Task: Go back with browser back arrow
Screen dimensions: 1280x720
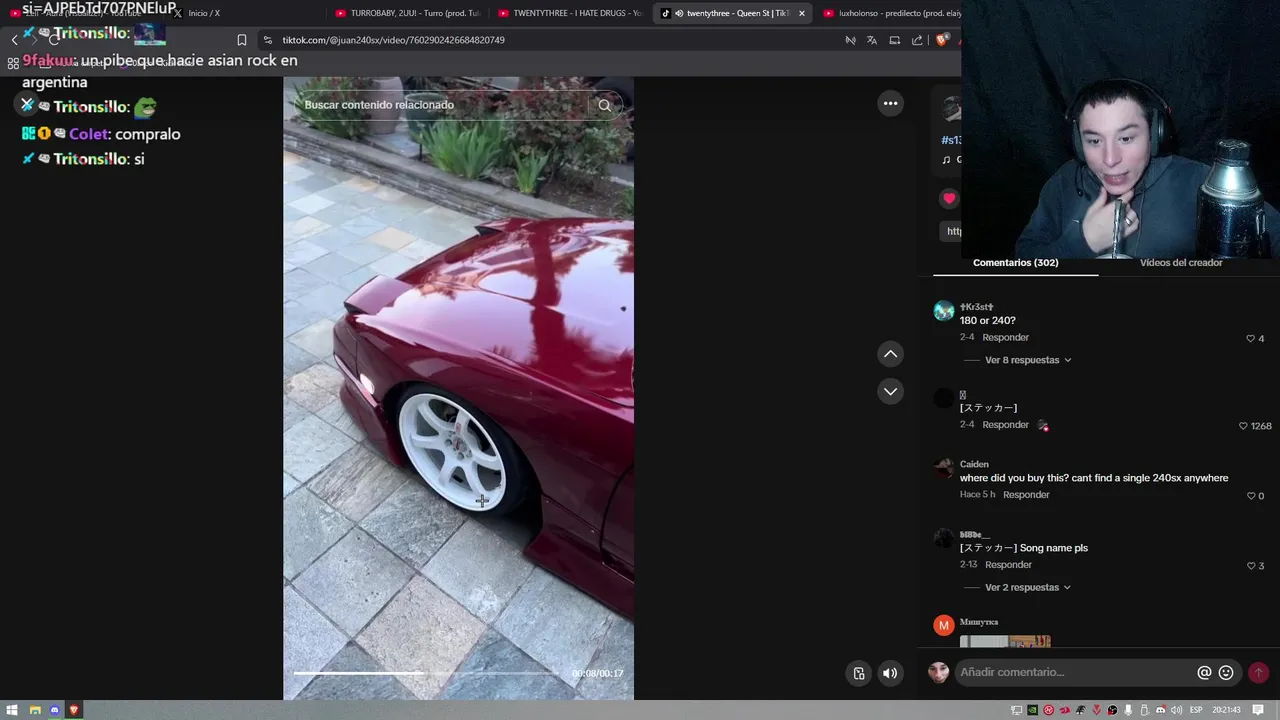Action: pos(14,40)
